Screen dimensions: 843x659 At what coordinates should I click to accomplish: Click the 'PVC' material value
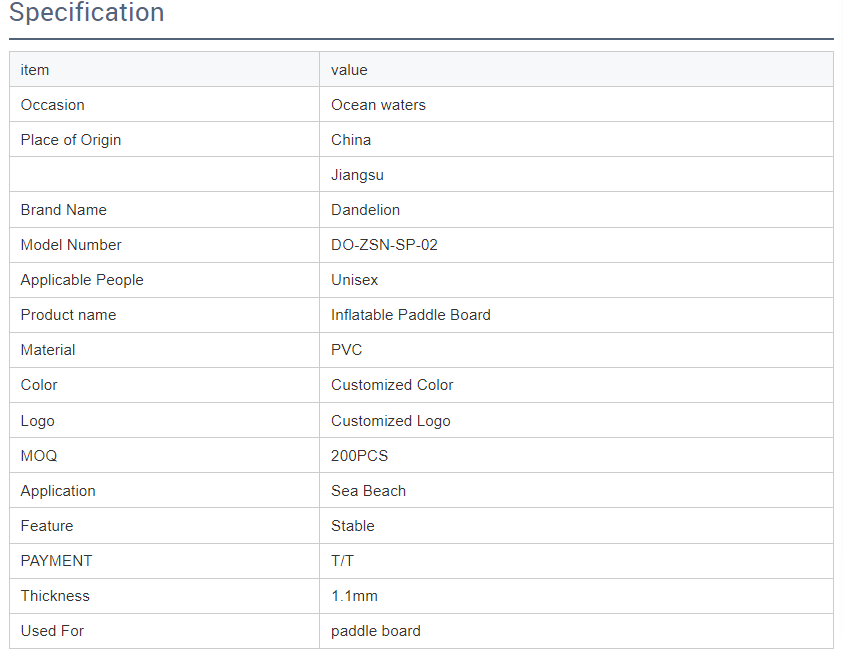click(346, 350)
